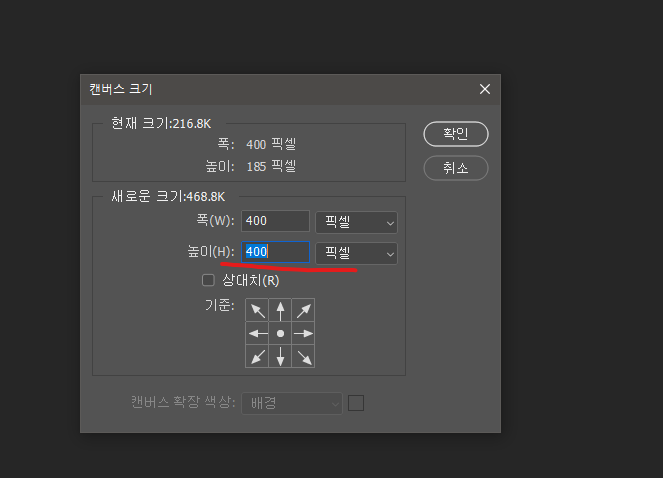Enable the 상대치(R) relative checkbox
The height and width of the screenshot is (478, 663).
[208, 280]
